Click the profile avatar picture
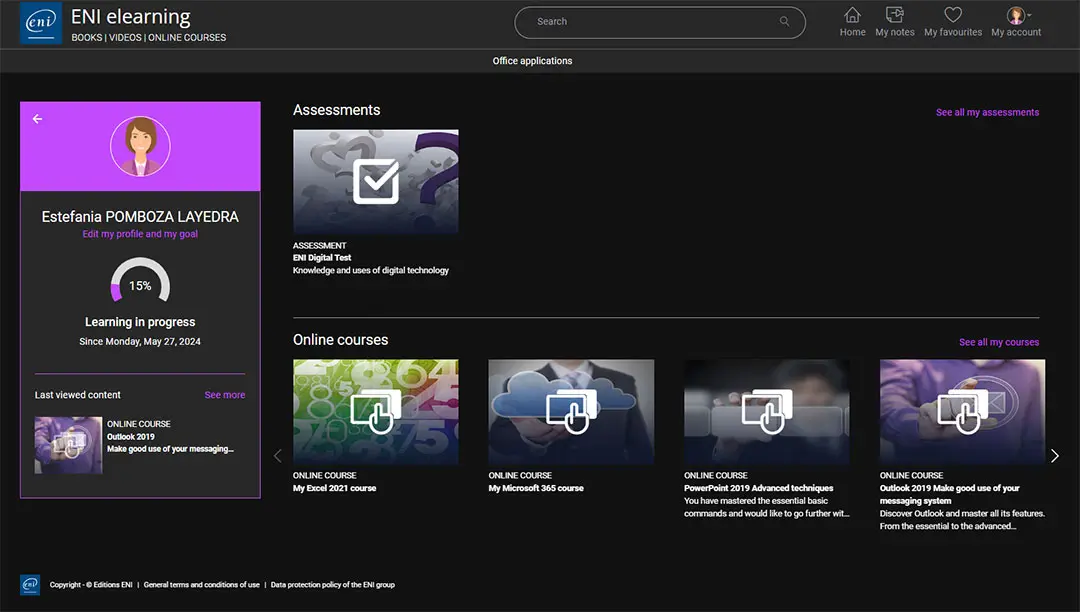The width and height of the screenshot is (1080, 612). (140, 147)
